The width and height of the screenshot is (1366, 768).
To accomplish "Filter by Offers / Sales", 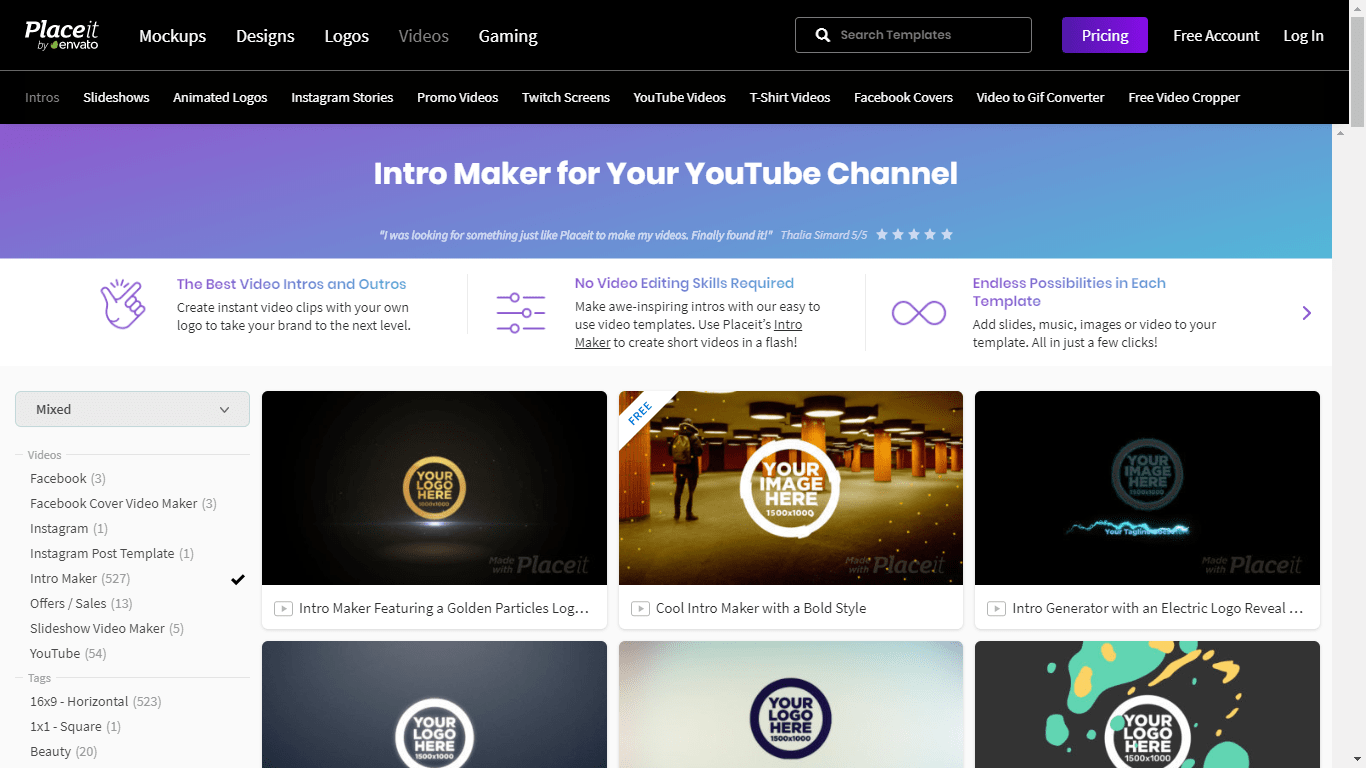I will 81,604.
